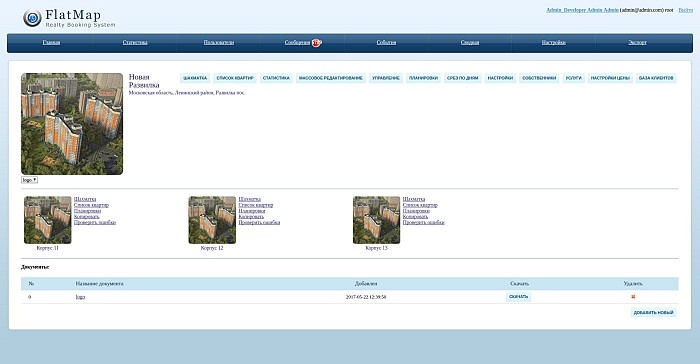Open the logo dropdown under main image
Screen dimensions: 700x364
29,180
